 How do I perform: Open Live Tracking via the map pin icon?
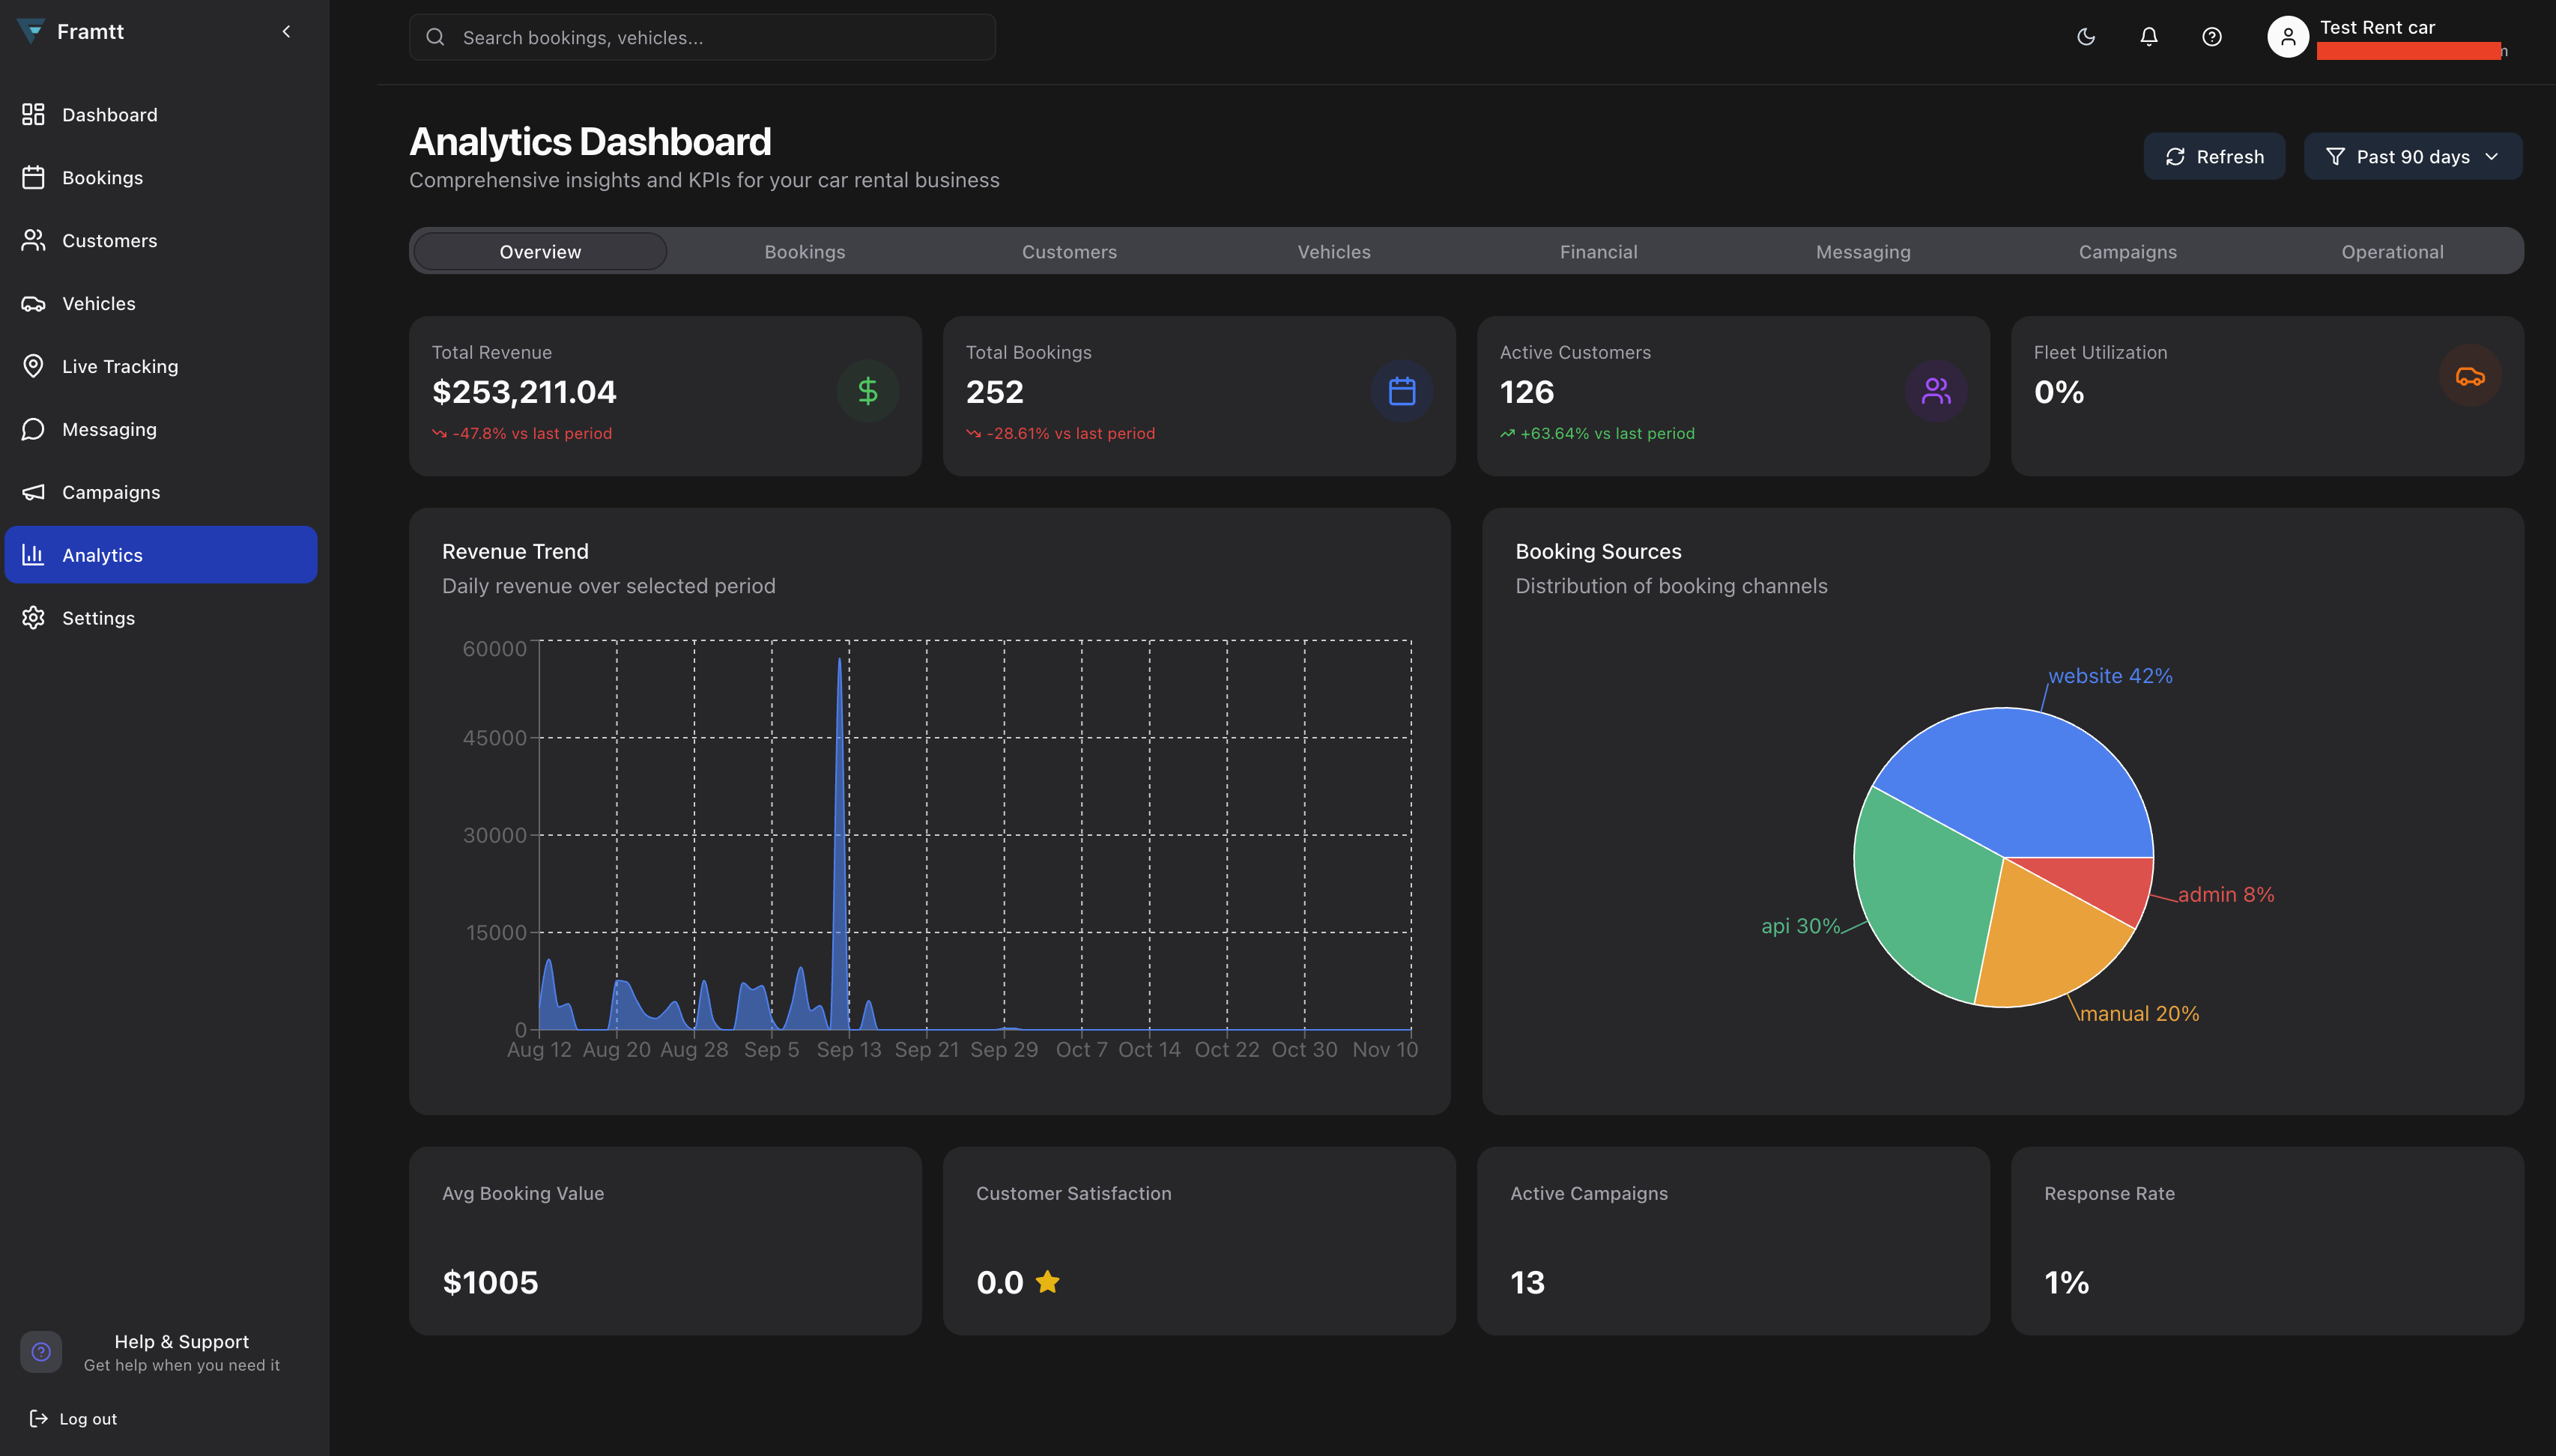[33, 366]
